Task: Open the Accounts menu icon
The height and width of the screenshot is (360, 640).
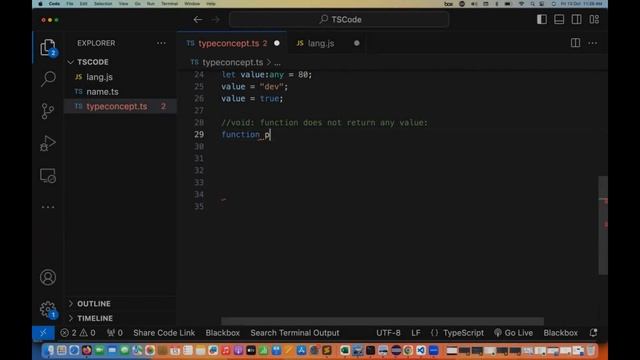Action: click(48, 277)
